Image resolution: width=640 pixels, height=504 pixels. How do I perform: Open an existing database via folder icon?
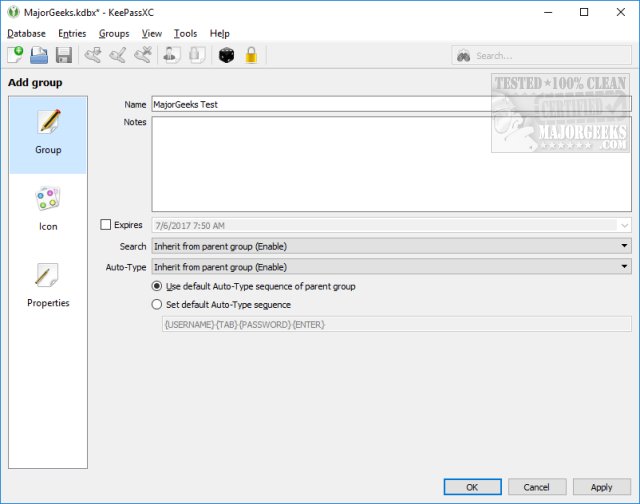(x=39, y=55)
